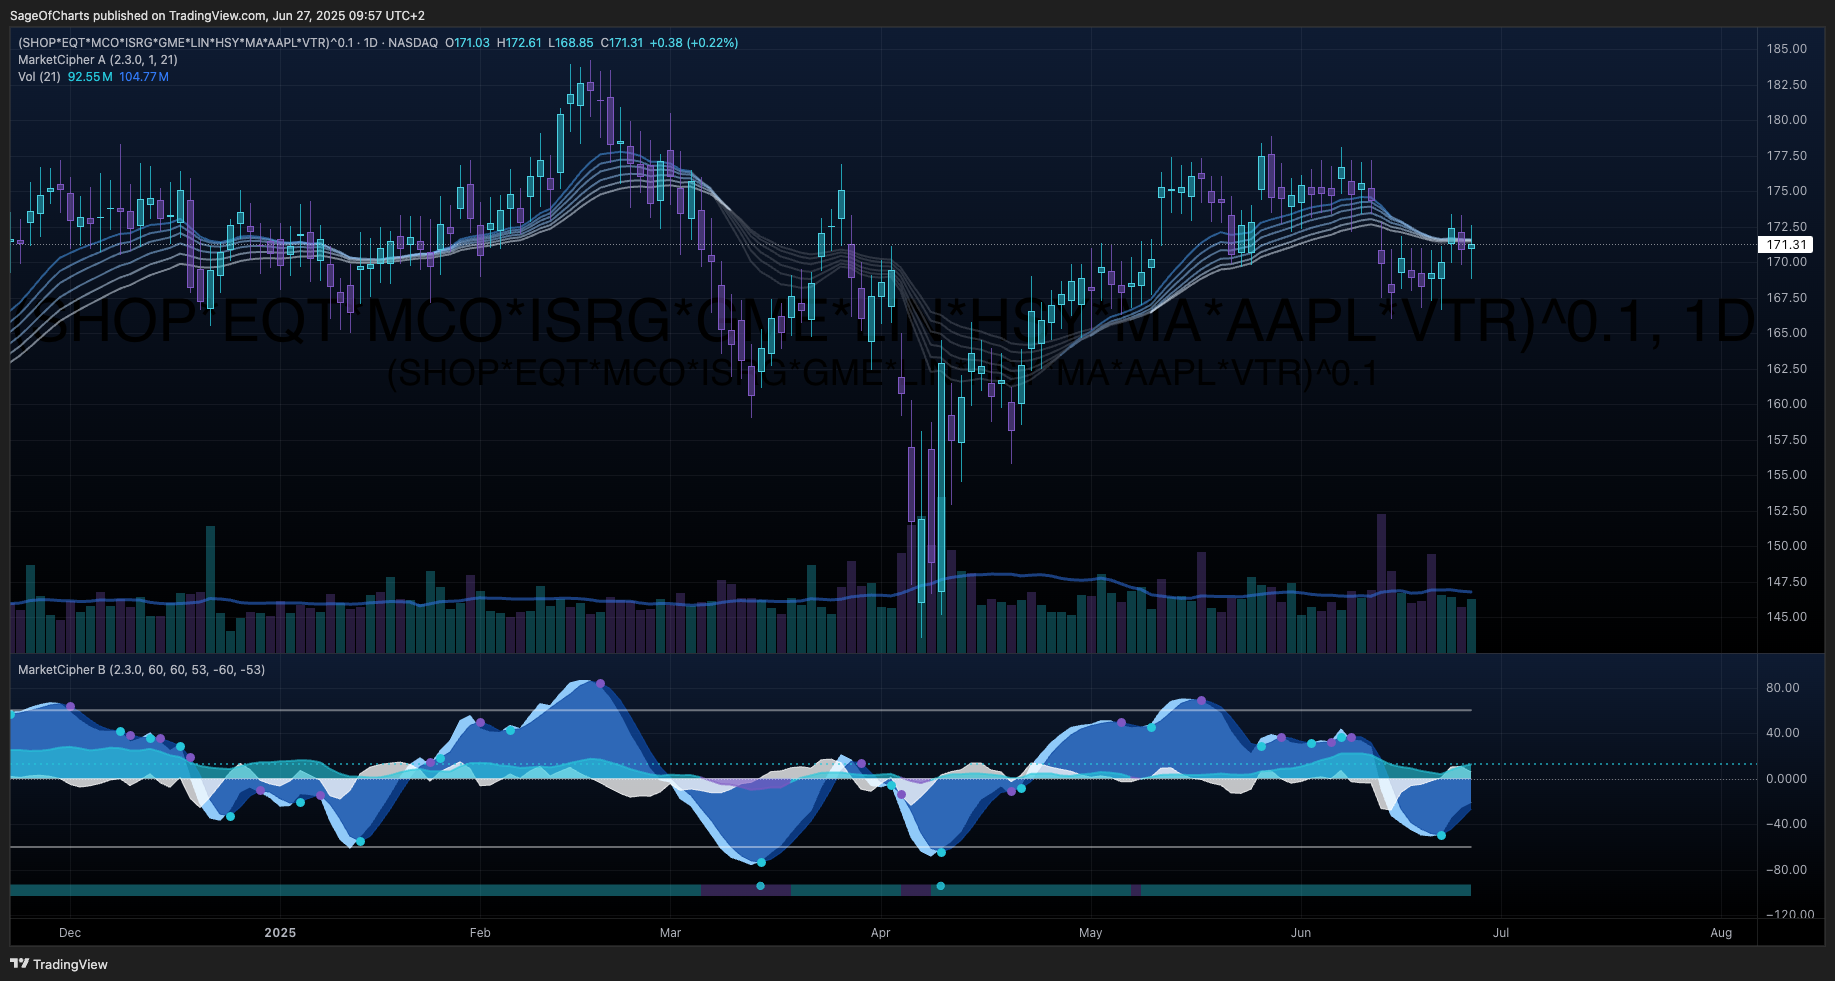The image size is (1835, 981).
Task: Click the 0.0000 oscillator axis label
Action: tap(1786, 779)
